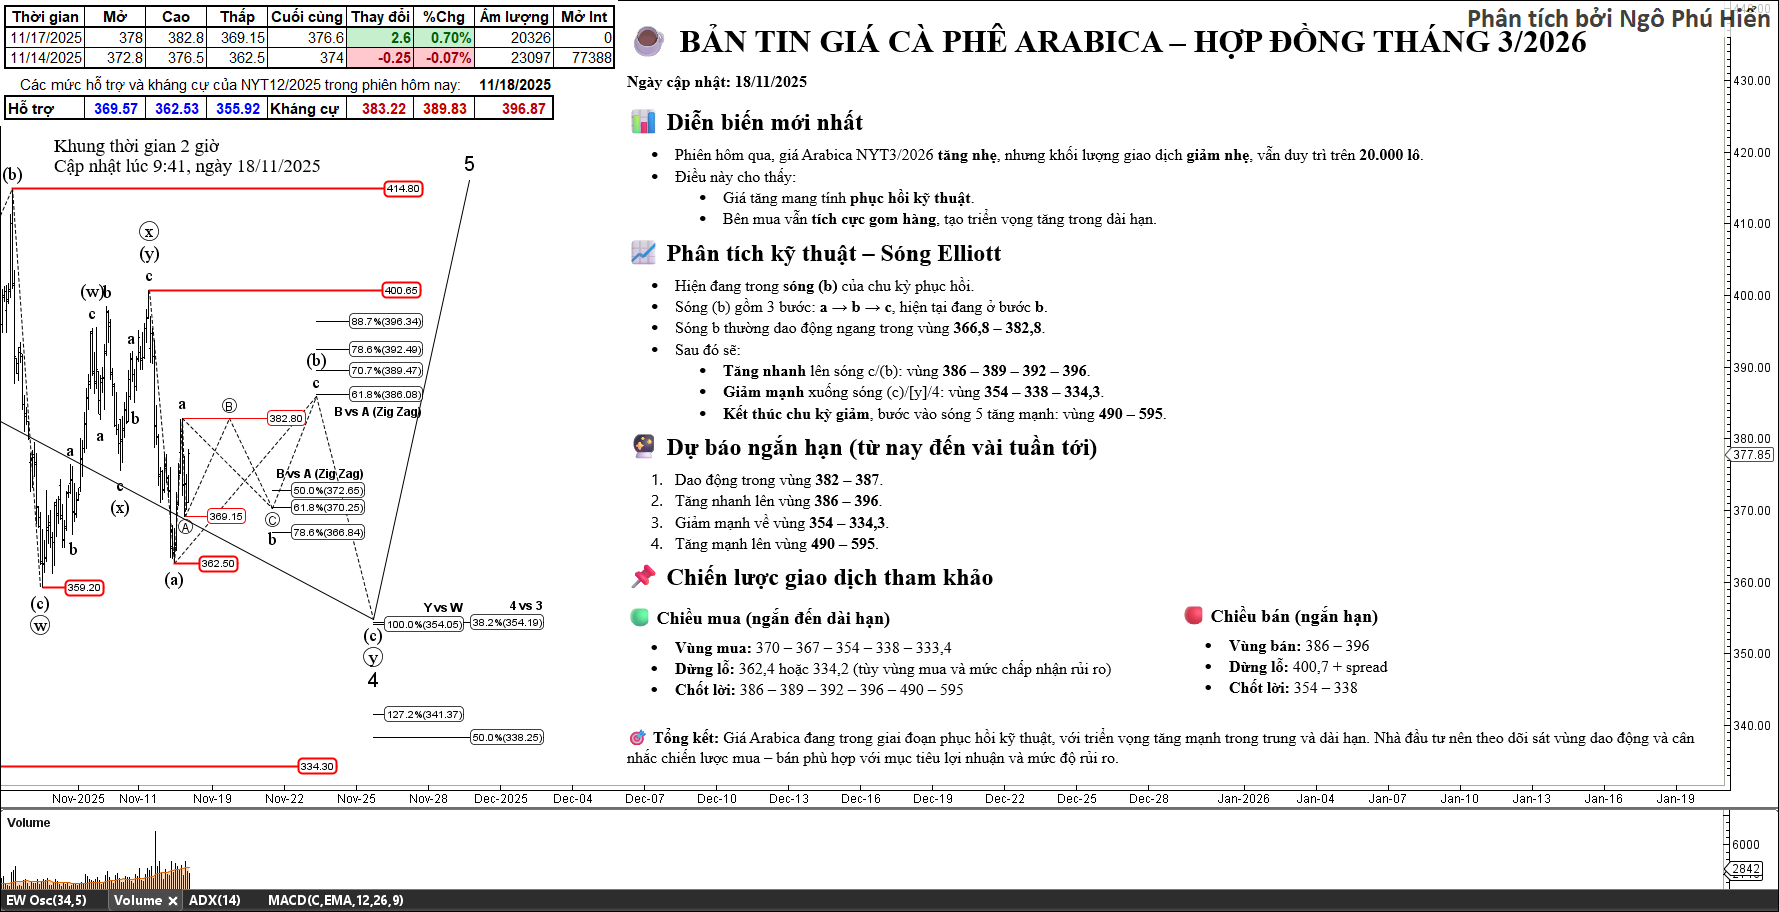Click the resistance level 396.87 cell

(524, 109)
